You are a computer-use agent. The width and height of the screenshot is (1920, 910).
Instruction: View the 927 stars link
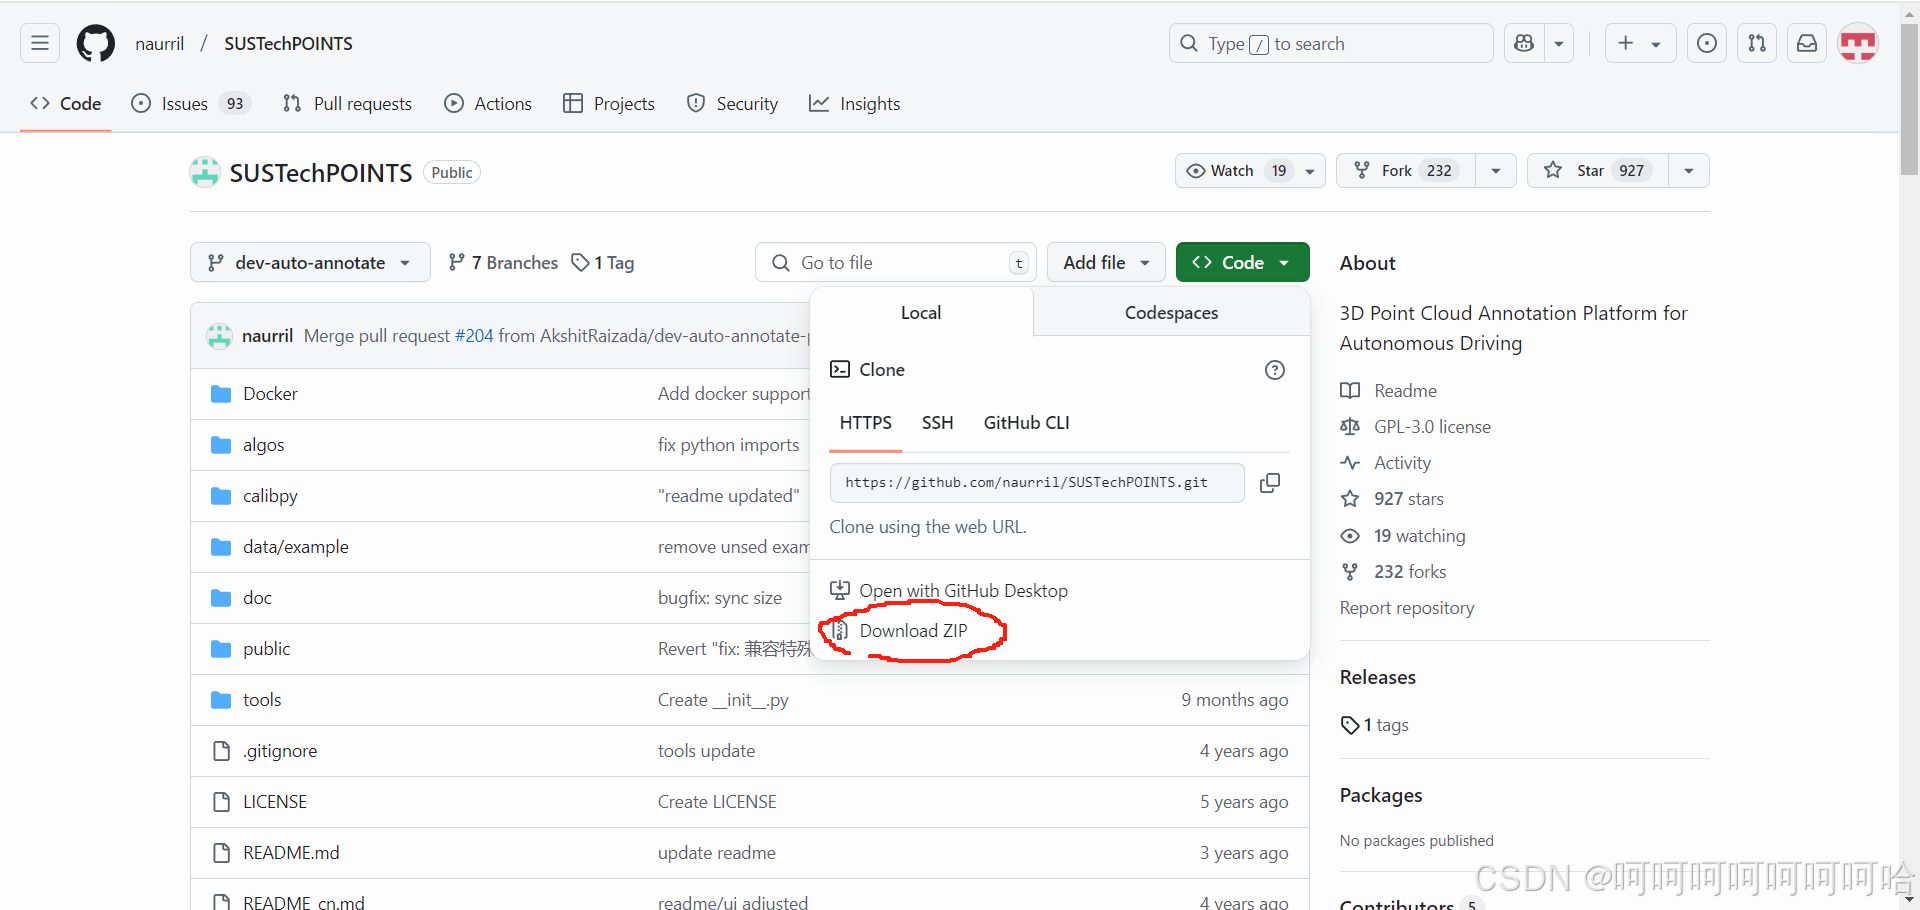pyautogui.click(x=1409, y=499)
